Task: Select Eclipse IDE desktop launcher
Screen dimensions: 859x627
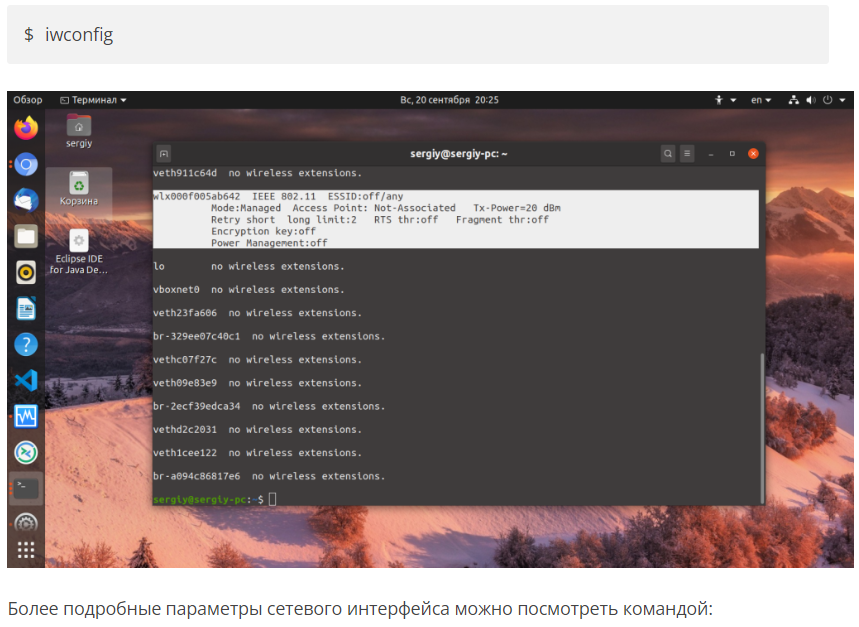Action: coord(79,252)
